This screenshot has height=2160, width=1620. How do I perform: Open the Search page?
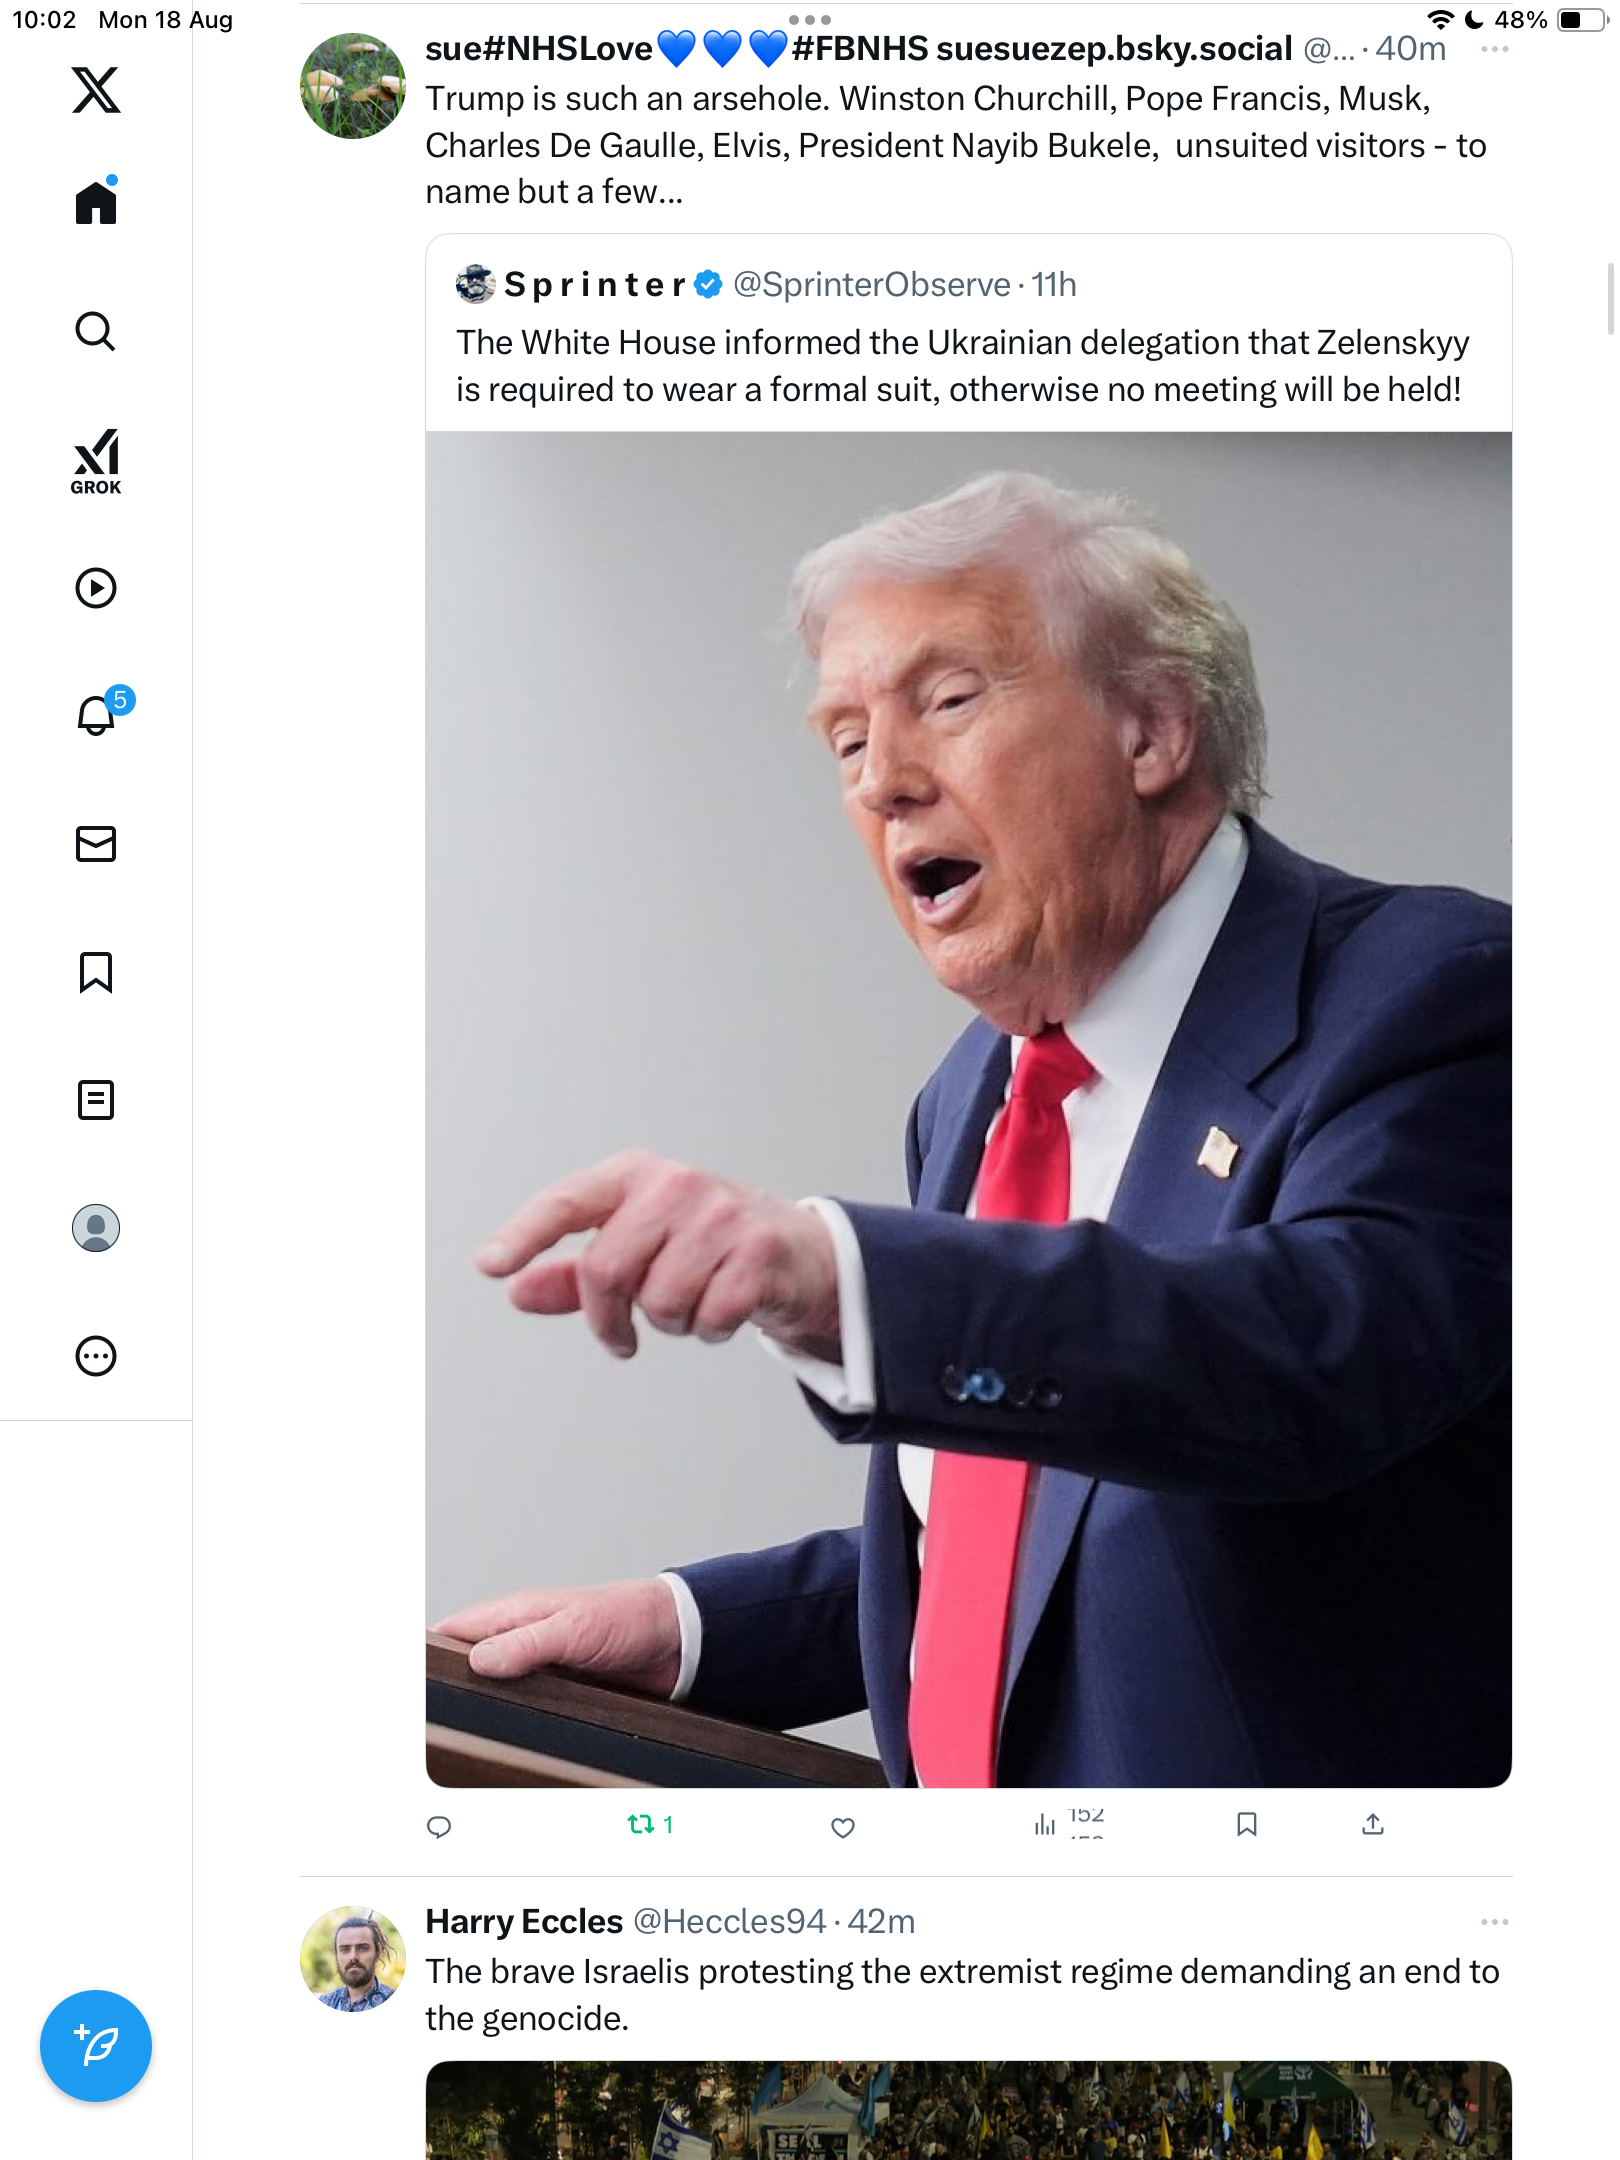click(96, 331)
